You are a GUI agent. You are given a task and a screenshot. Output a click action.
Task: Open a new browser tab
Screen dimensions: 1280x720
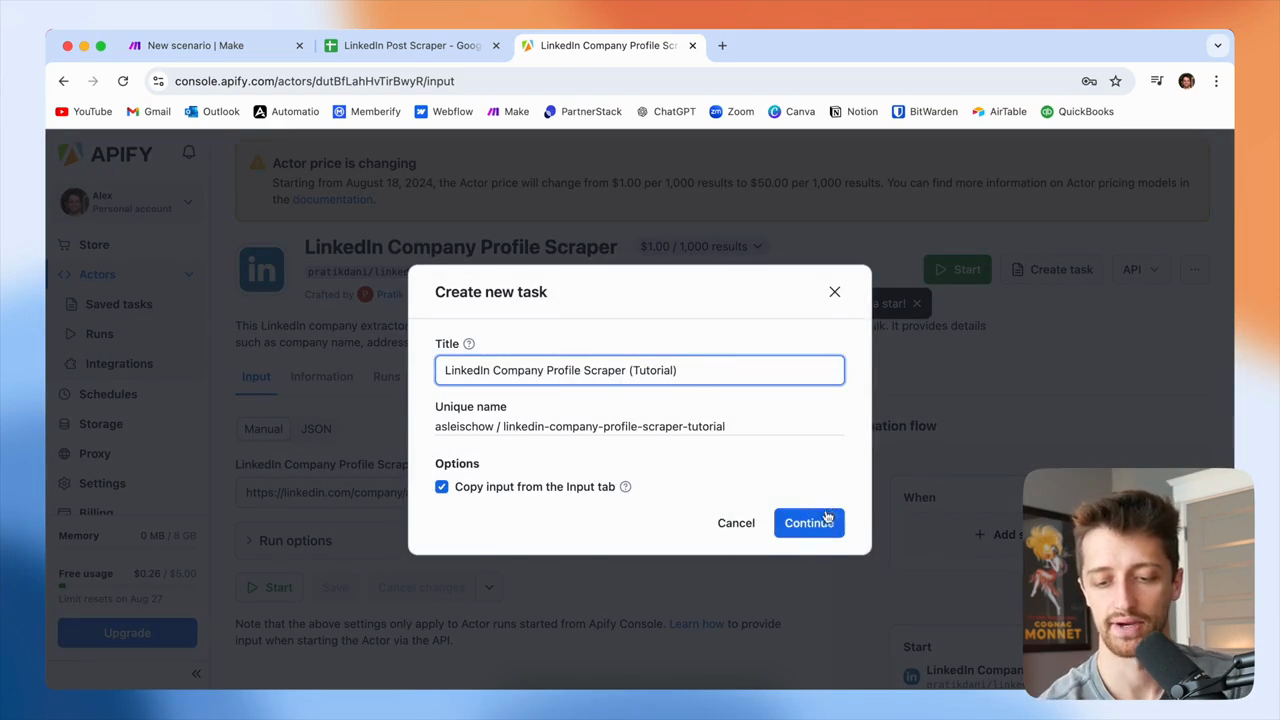723,45
